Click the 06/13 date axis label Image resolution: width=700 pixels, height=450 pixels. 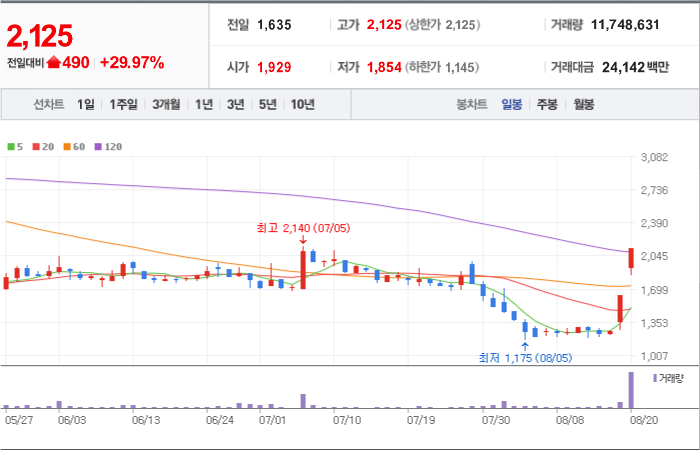[146, 421]
